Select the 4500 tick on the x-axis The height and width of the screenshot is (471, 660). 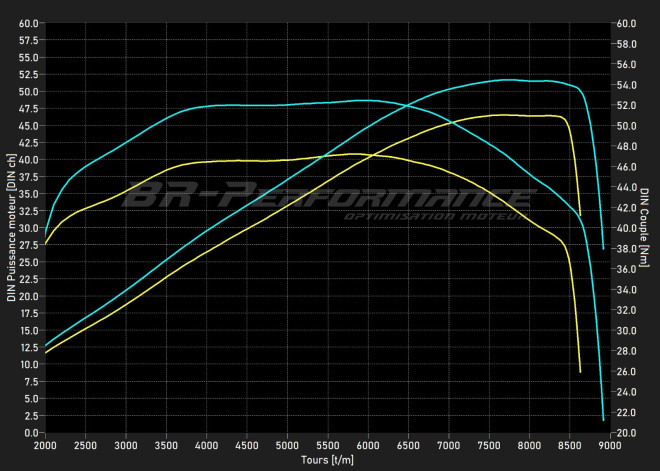(247, 445)
